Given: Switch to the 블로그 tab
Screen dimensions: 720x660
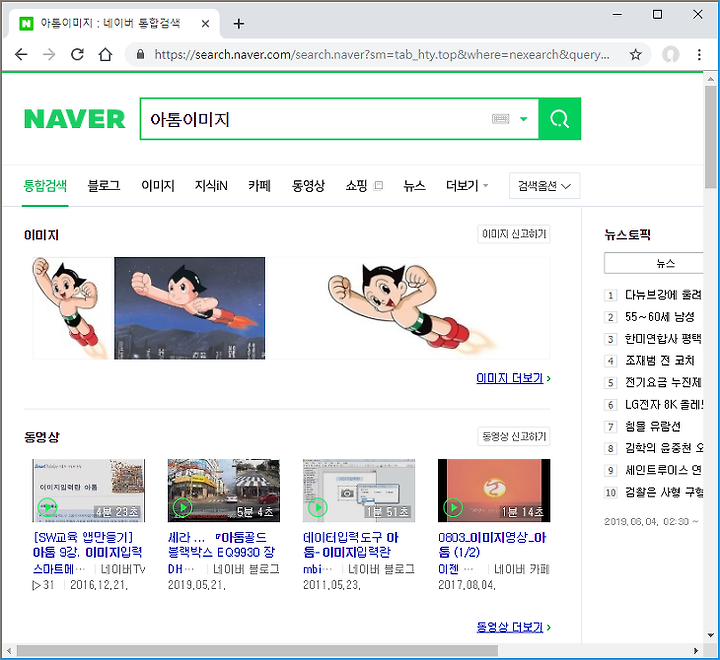Looking at the screenshot, I should [x=104, y=186].
